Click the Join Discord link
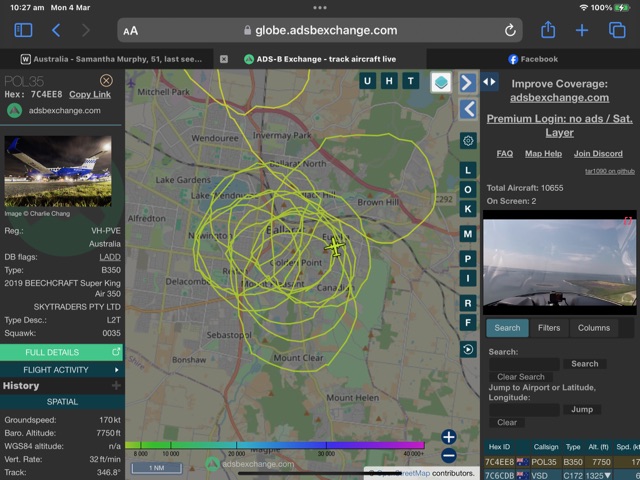 click(598, 154)
